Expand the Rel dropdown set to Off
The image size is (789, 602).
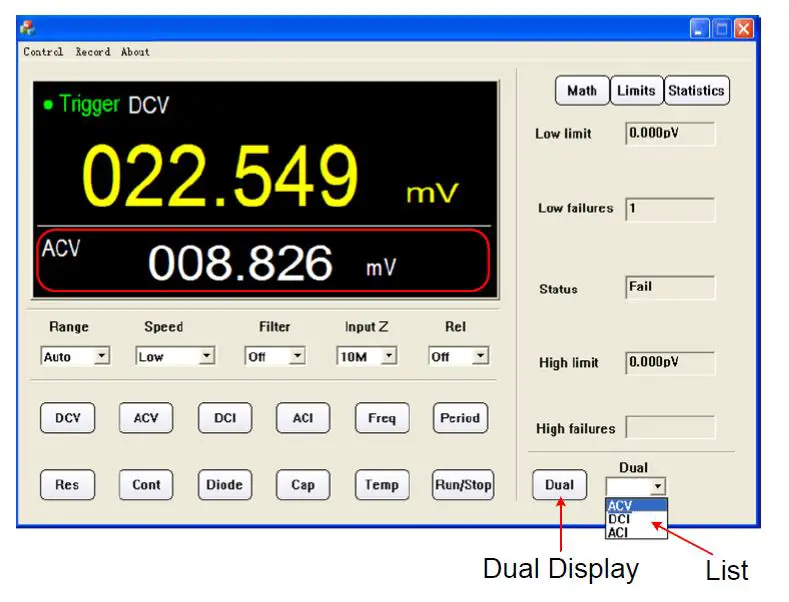point(481,356)
